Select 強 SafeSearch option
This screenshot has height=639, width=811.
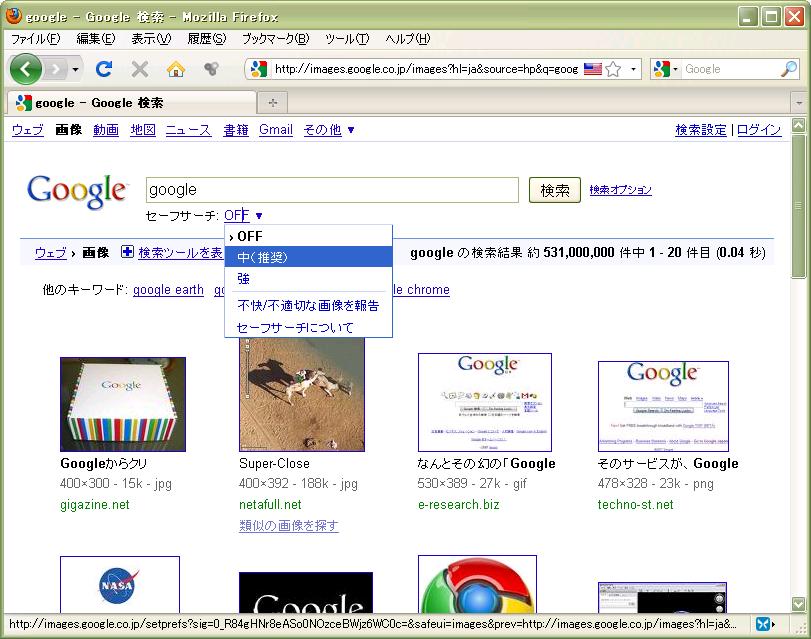(308, 278)
